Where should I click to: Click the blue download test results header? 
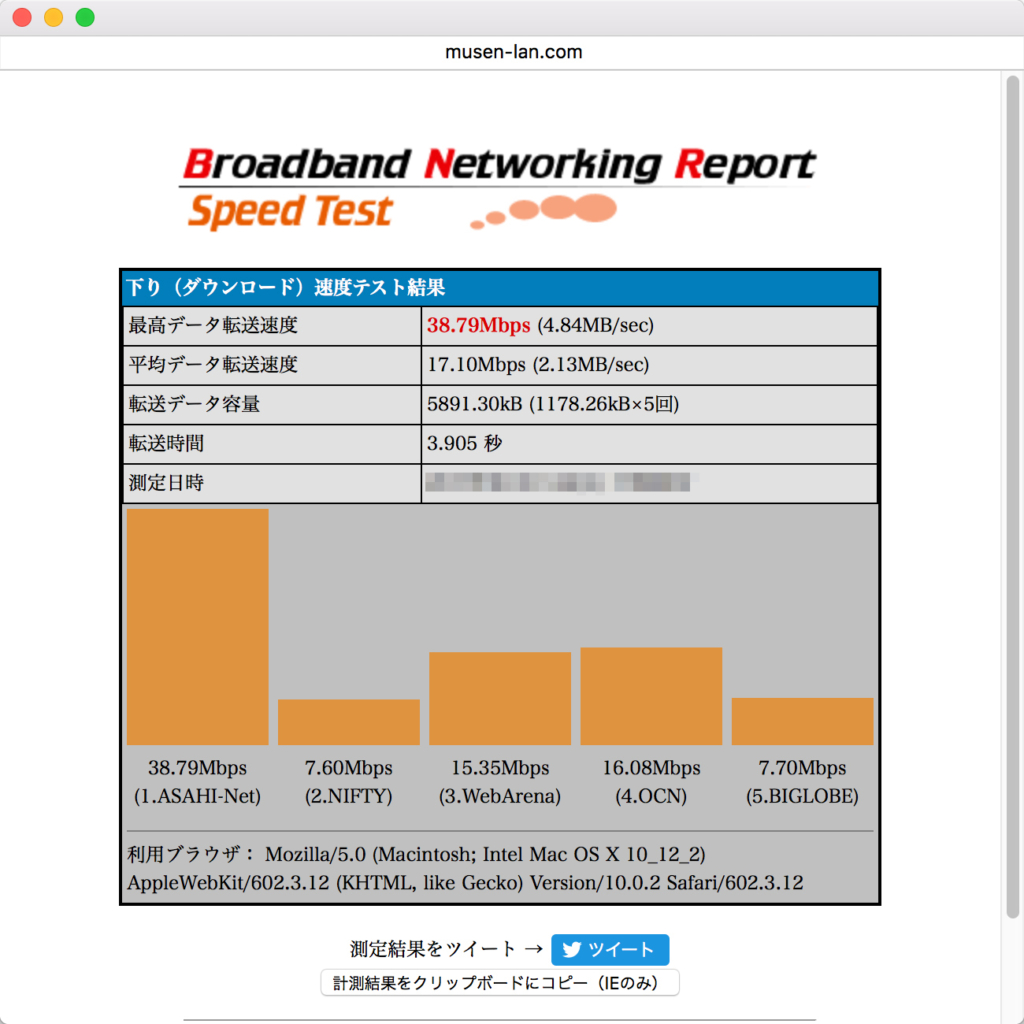500,287
